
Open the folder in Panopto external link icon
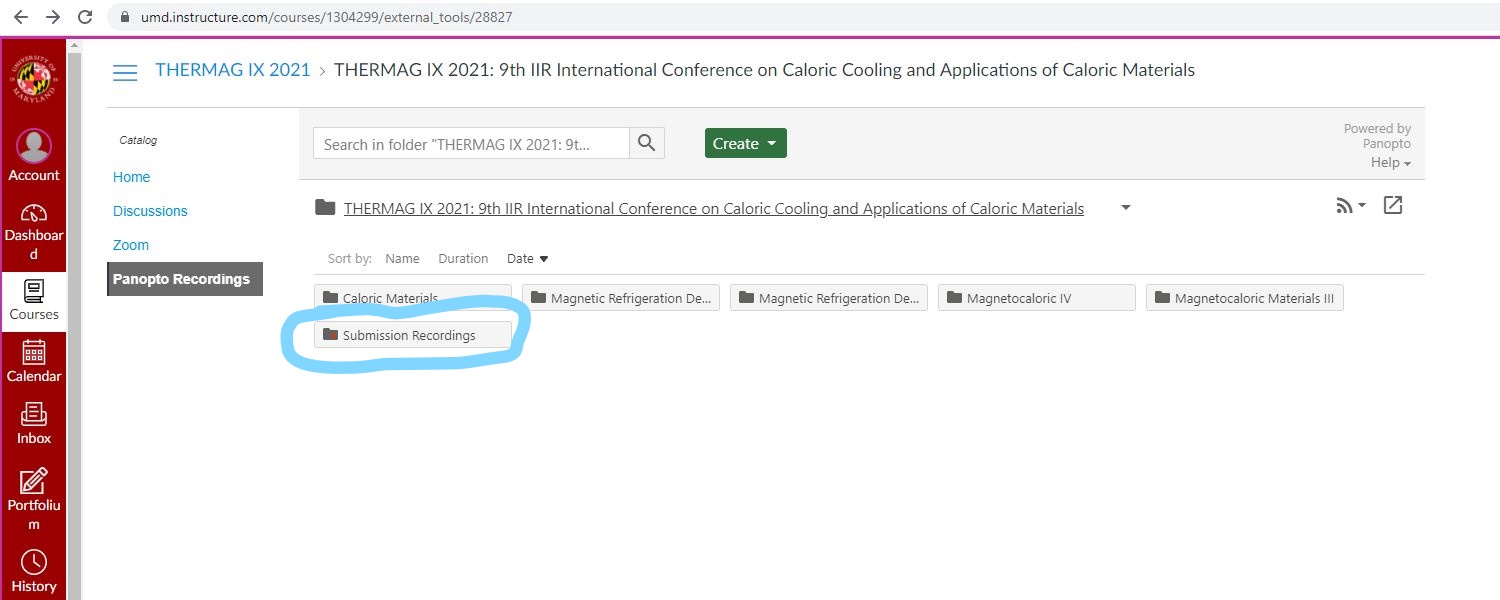(x=1393, y=205)
